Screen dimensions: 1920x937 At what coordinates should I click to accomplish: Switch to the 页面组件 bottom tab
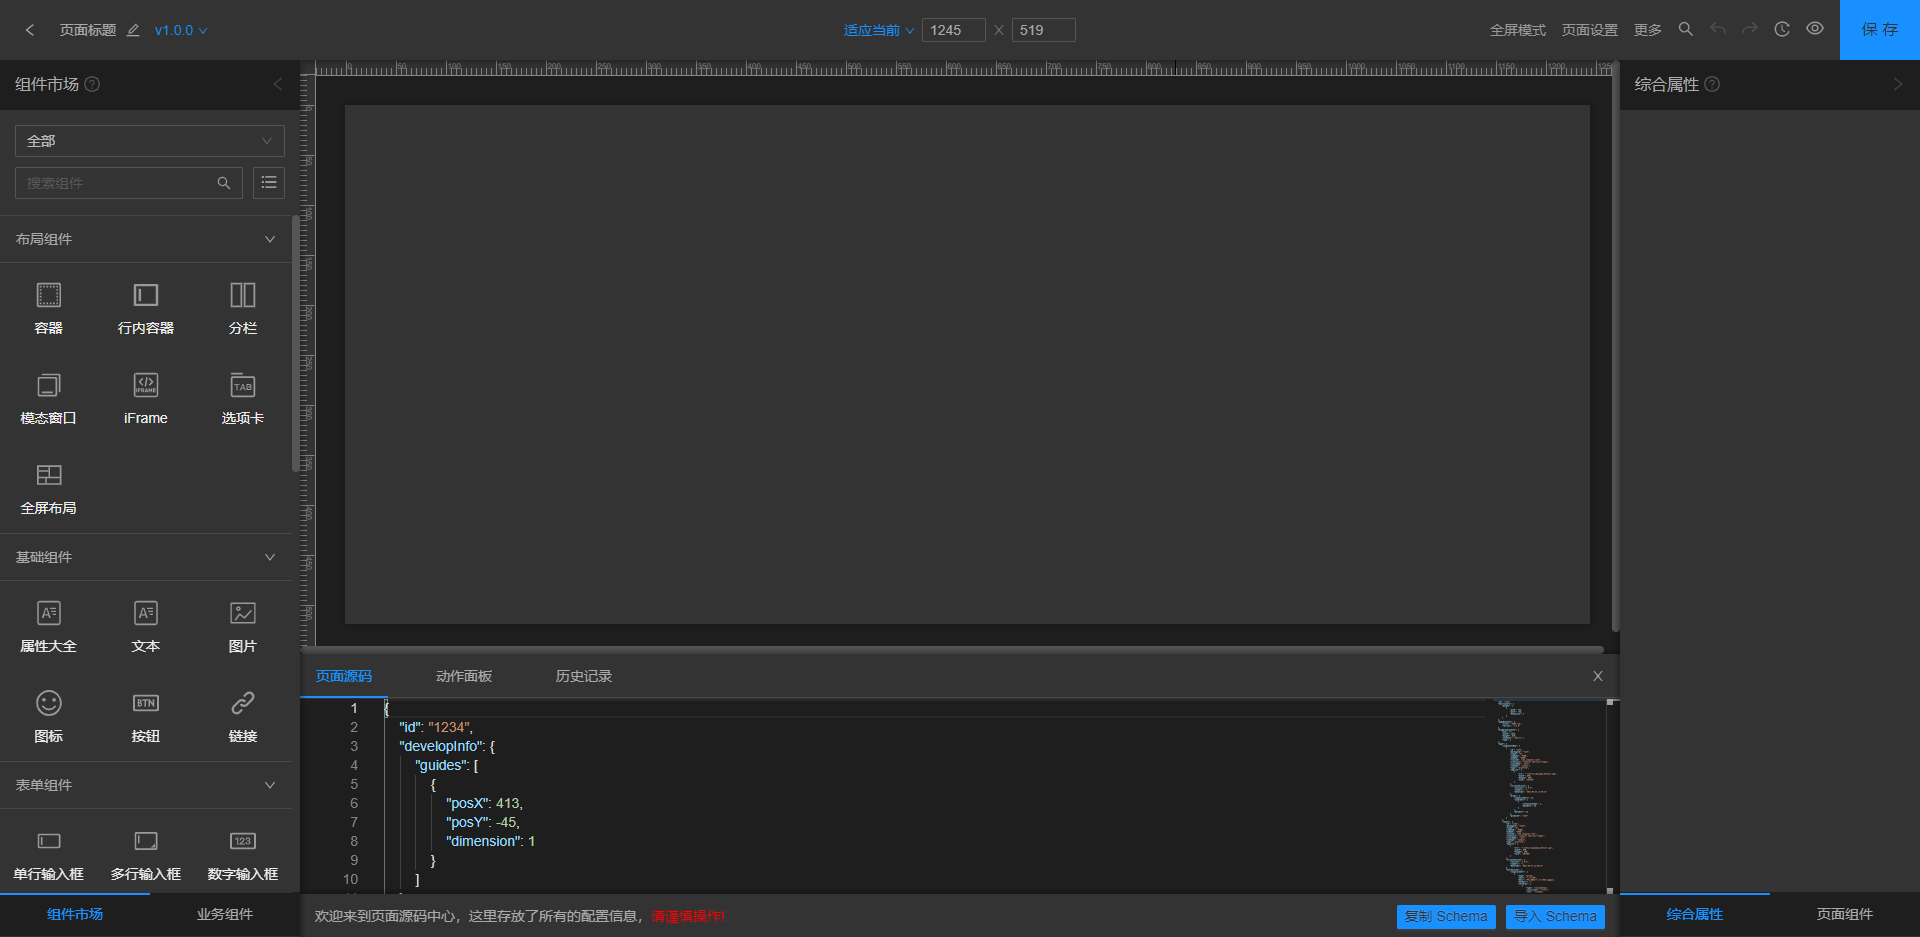pyautogui.click(x=1845, y=914)
